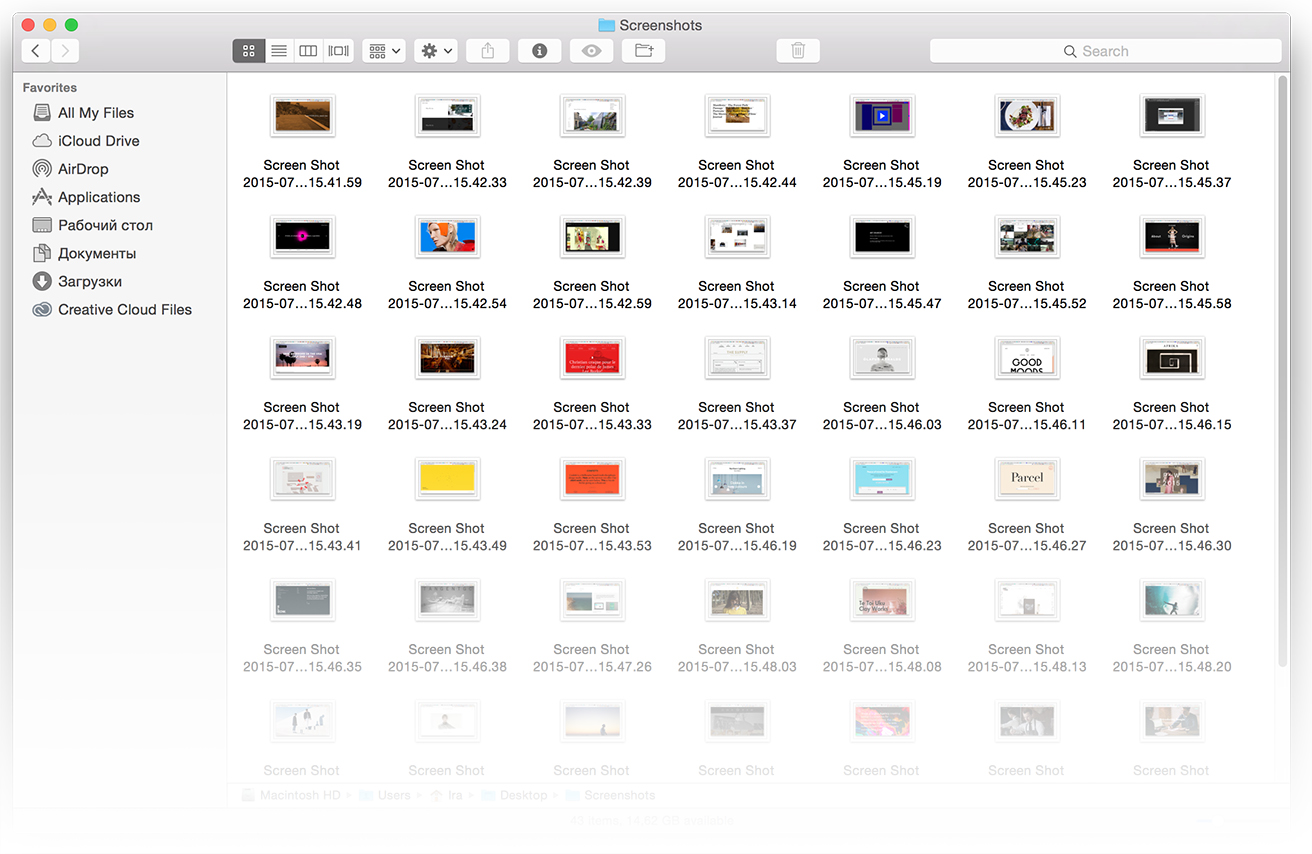This screenshot has height=854, width=1312.
Task: Switch to column view mode
Action: click(x=309, y=51)
